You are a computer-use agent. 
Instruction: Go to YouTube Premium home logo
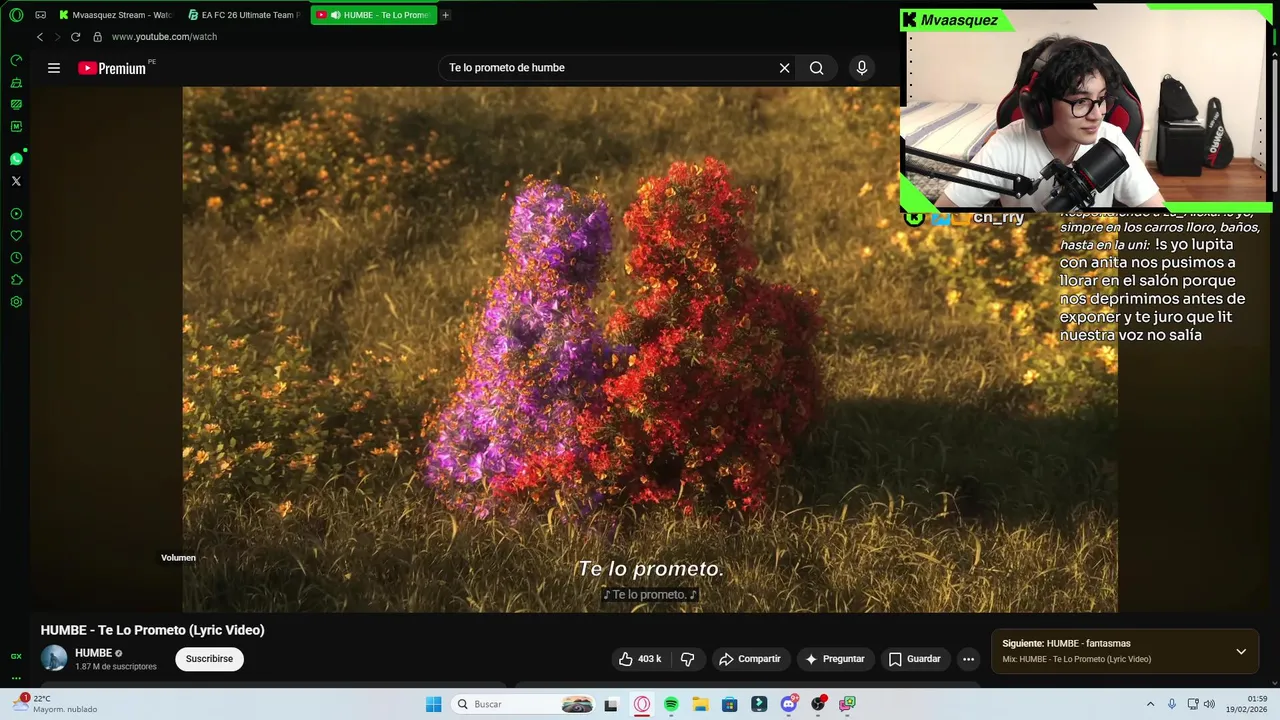pyautogui.click(x=112, y=68)
